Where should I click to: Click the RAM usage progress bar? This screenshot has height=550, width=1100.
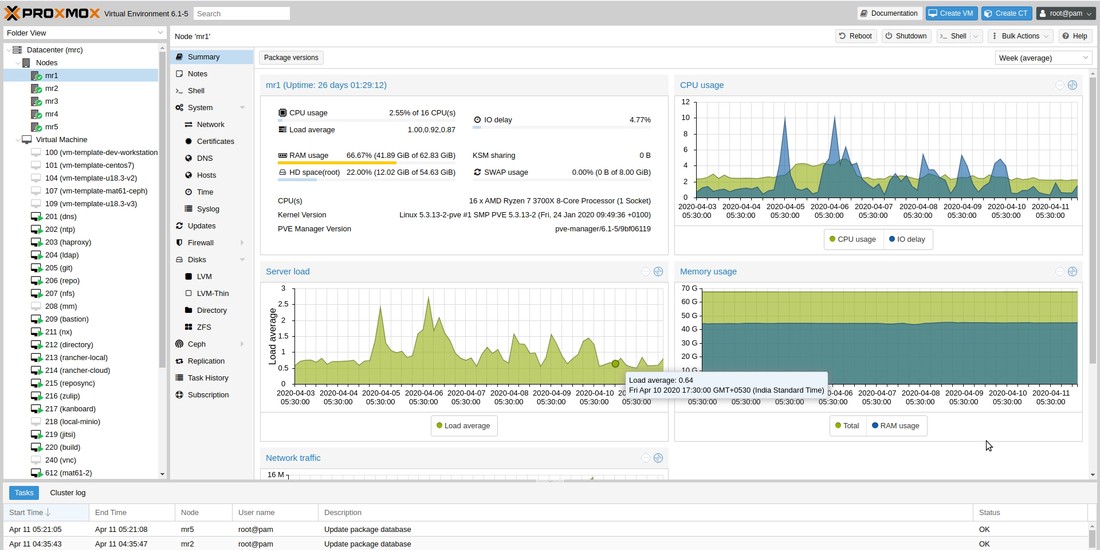click(x=367, y=163)
